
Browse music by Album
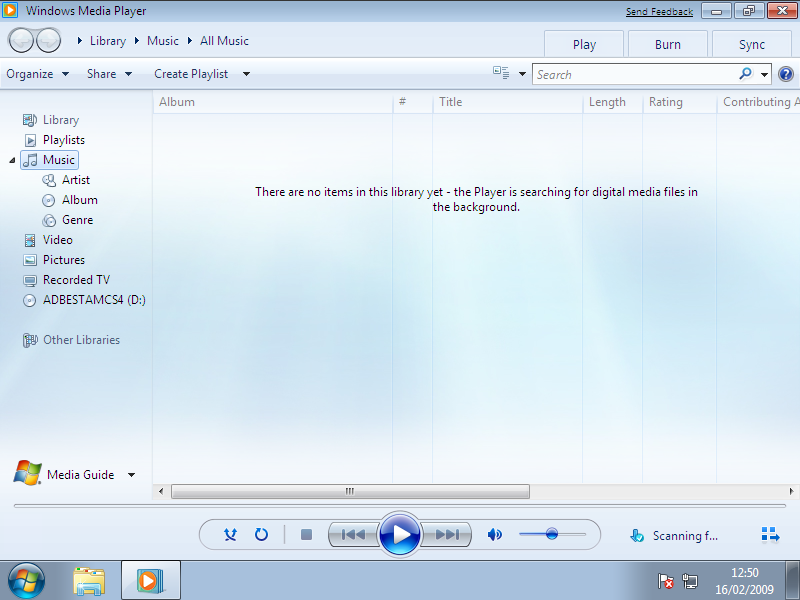70,200
